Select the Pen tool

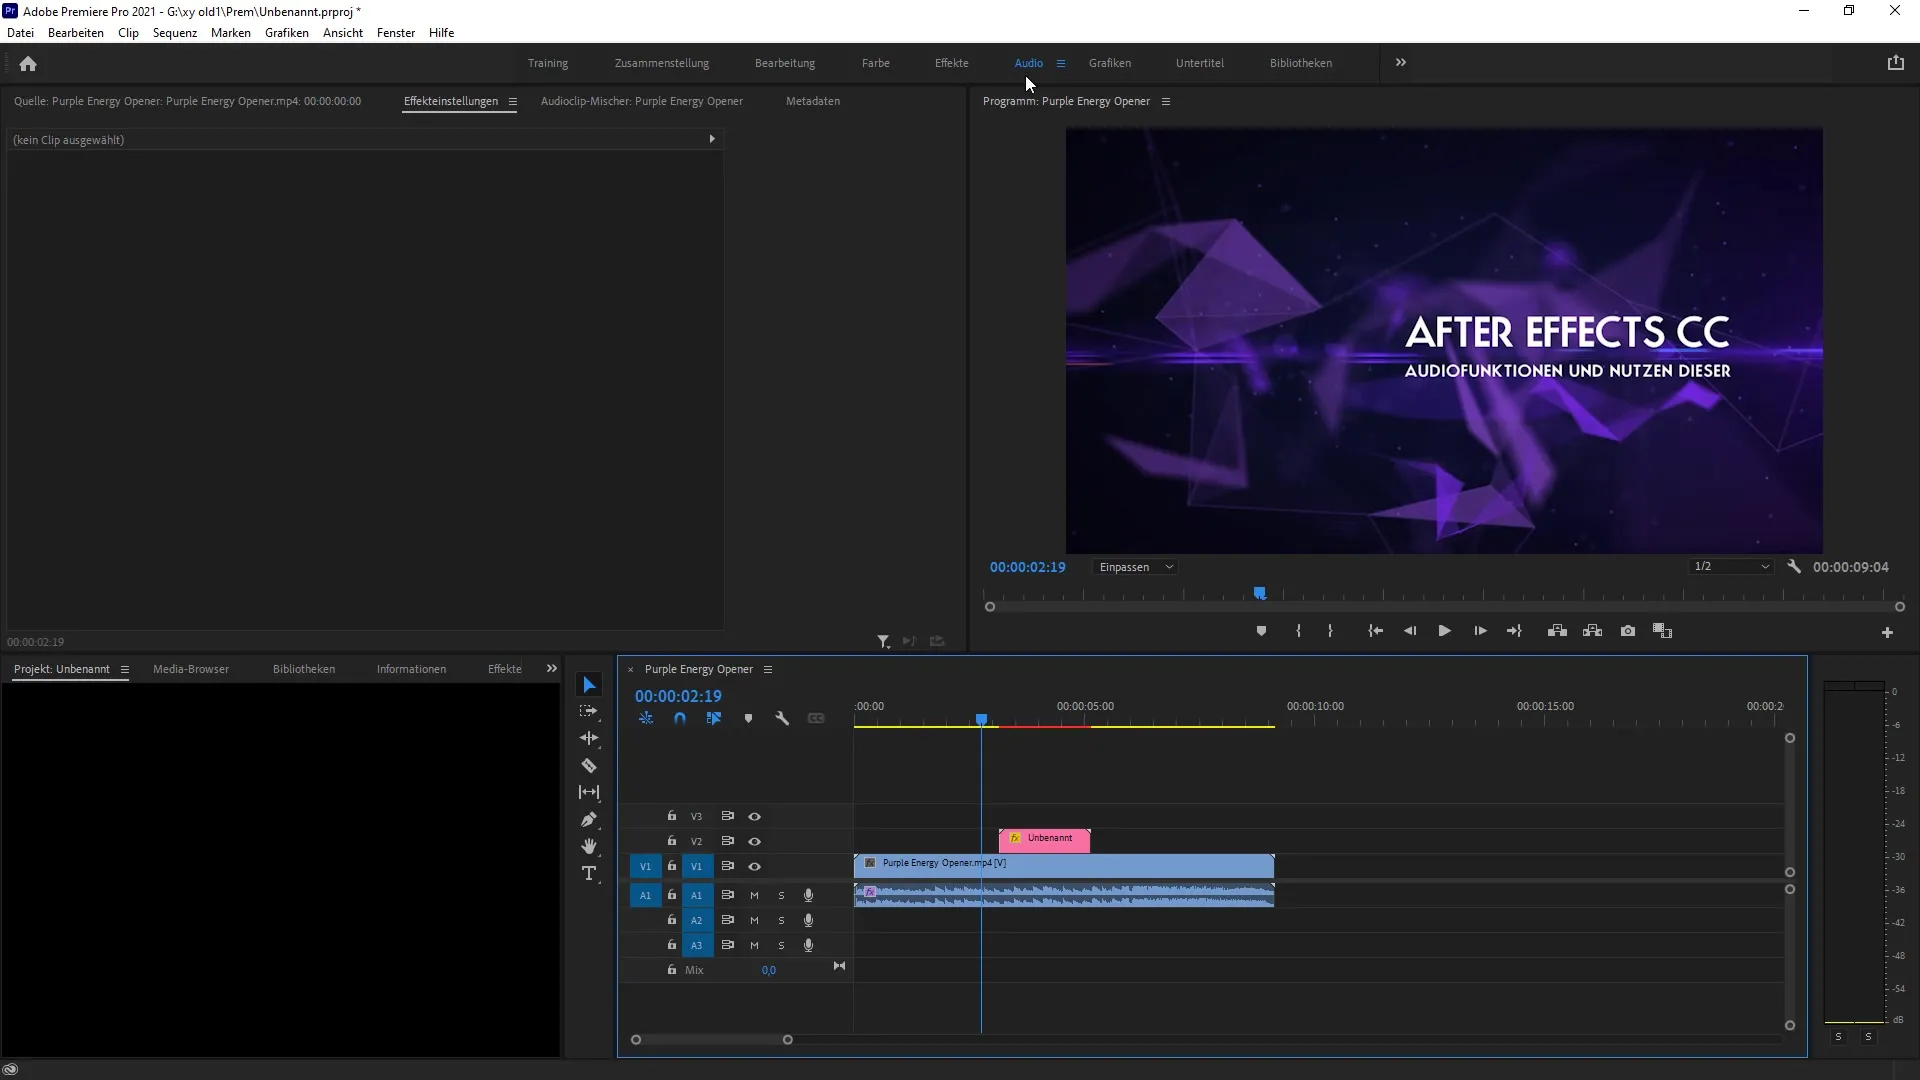[589, 820]
